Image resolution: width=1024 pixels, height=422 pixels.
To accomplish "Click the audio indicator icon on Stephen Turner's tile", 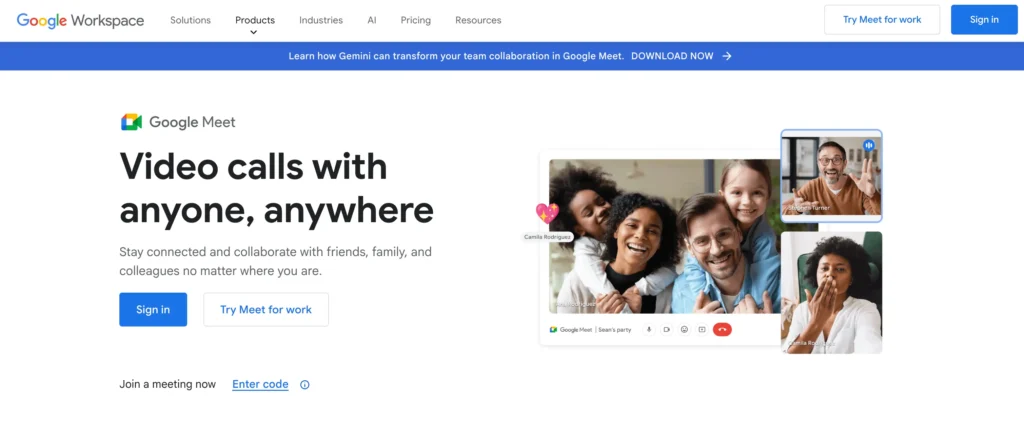I will (x=869, y=146).
